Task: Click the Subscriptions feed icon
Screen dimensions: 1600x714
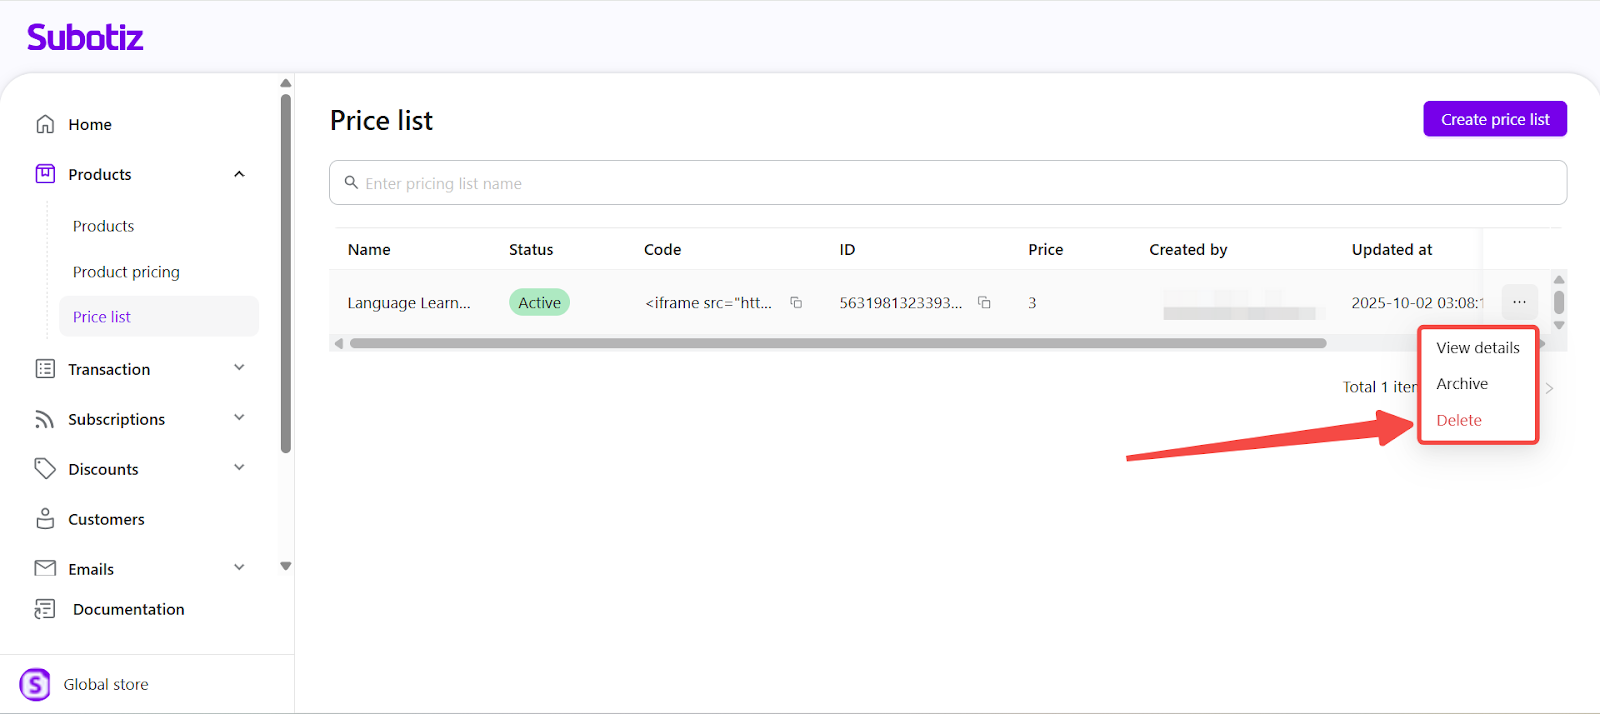Action: click(45, 419)
